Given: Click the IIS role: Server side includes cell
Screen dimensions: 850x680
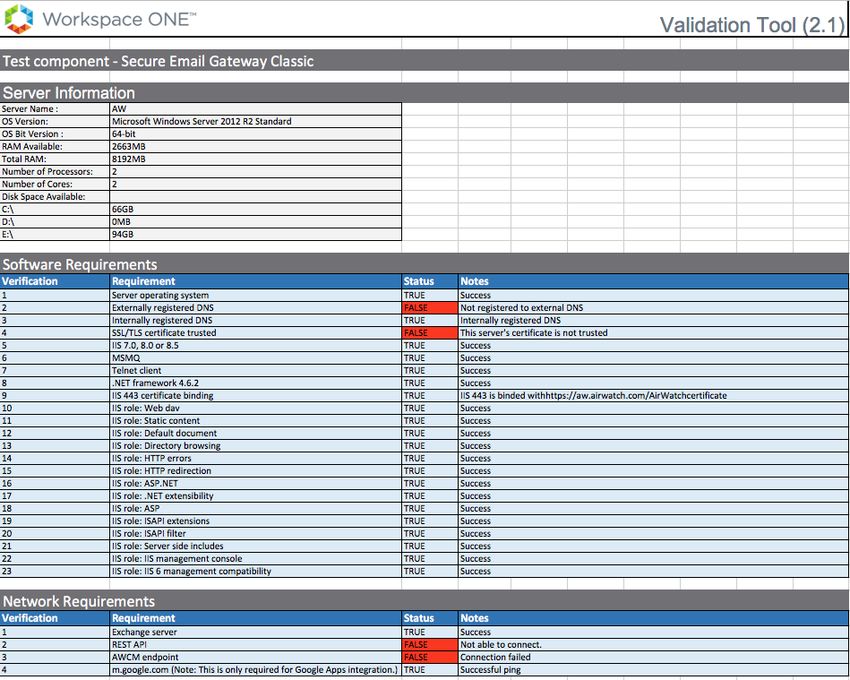Looking at the screenshot, I should 255,546.
